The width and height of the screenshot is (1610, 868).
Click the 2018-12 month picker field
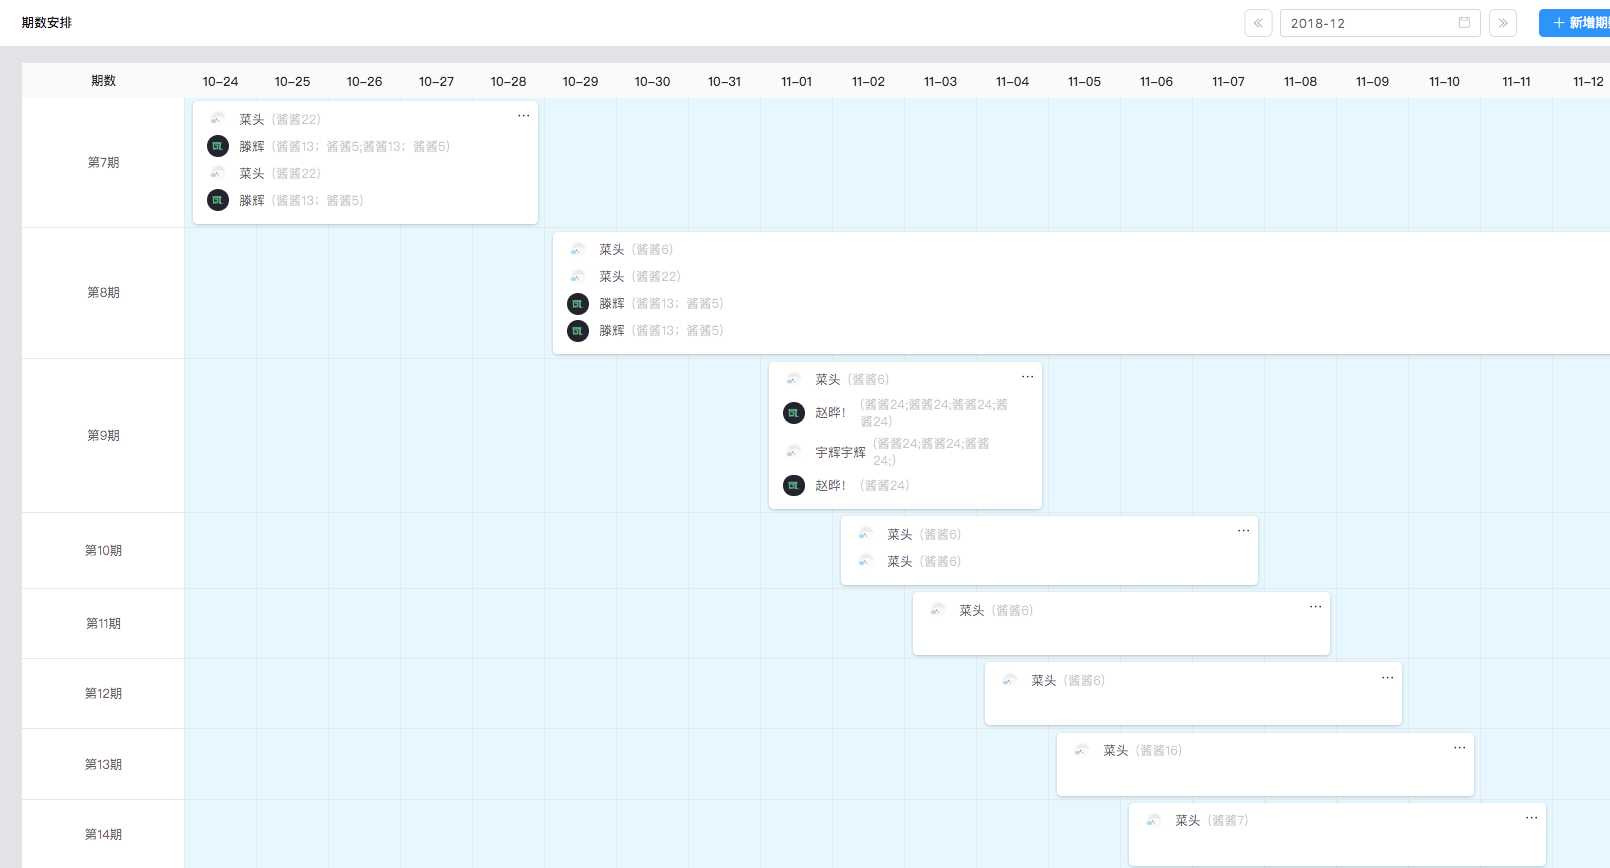[1380, 23]
